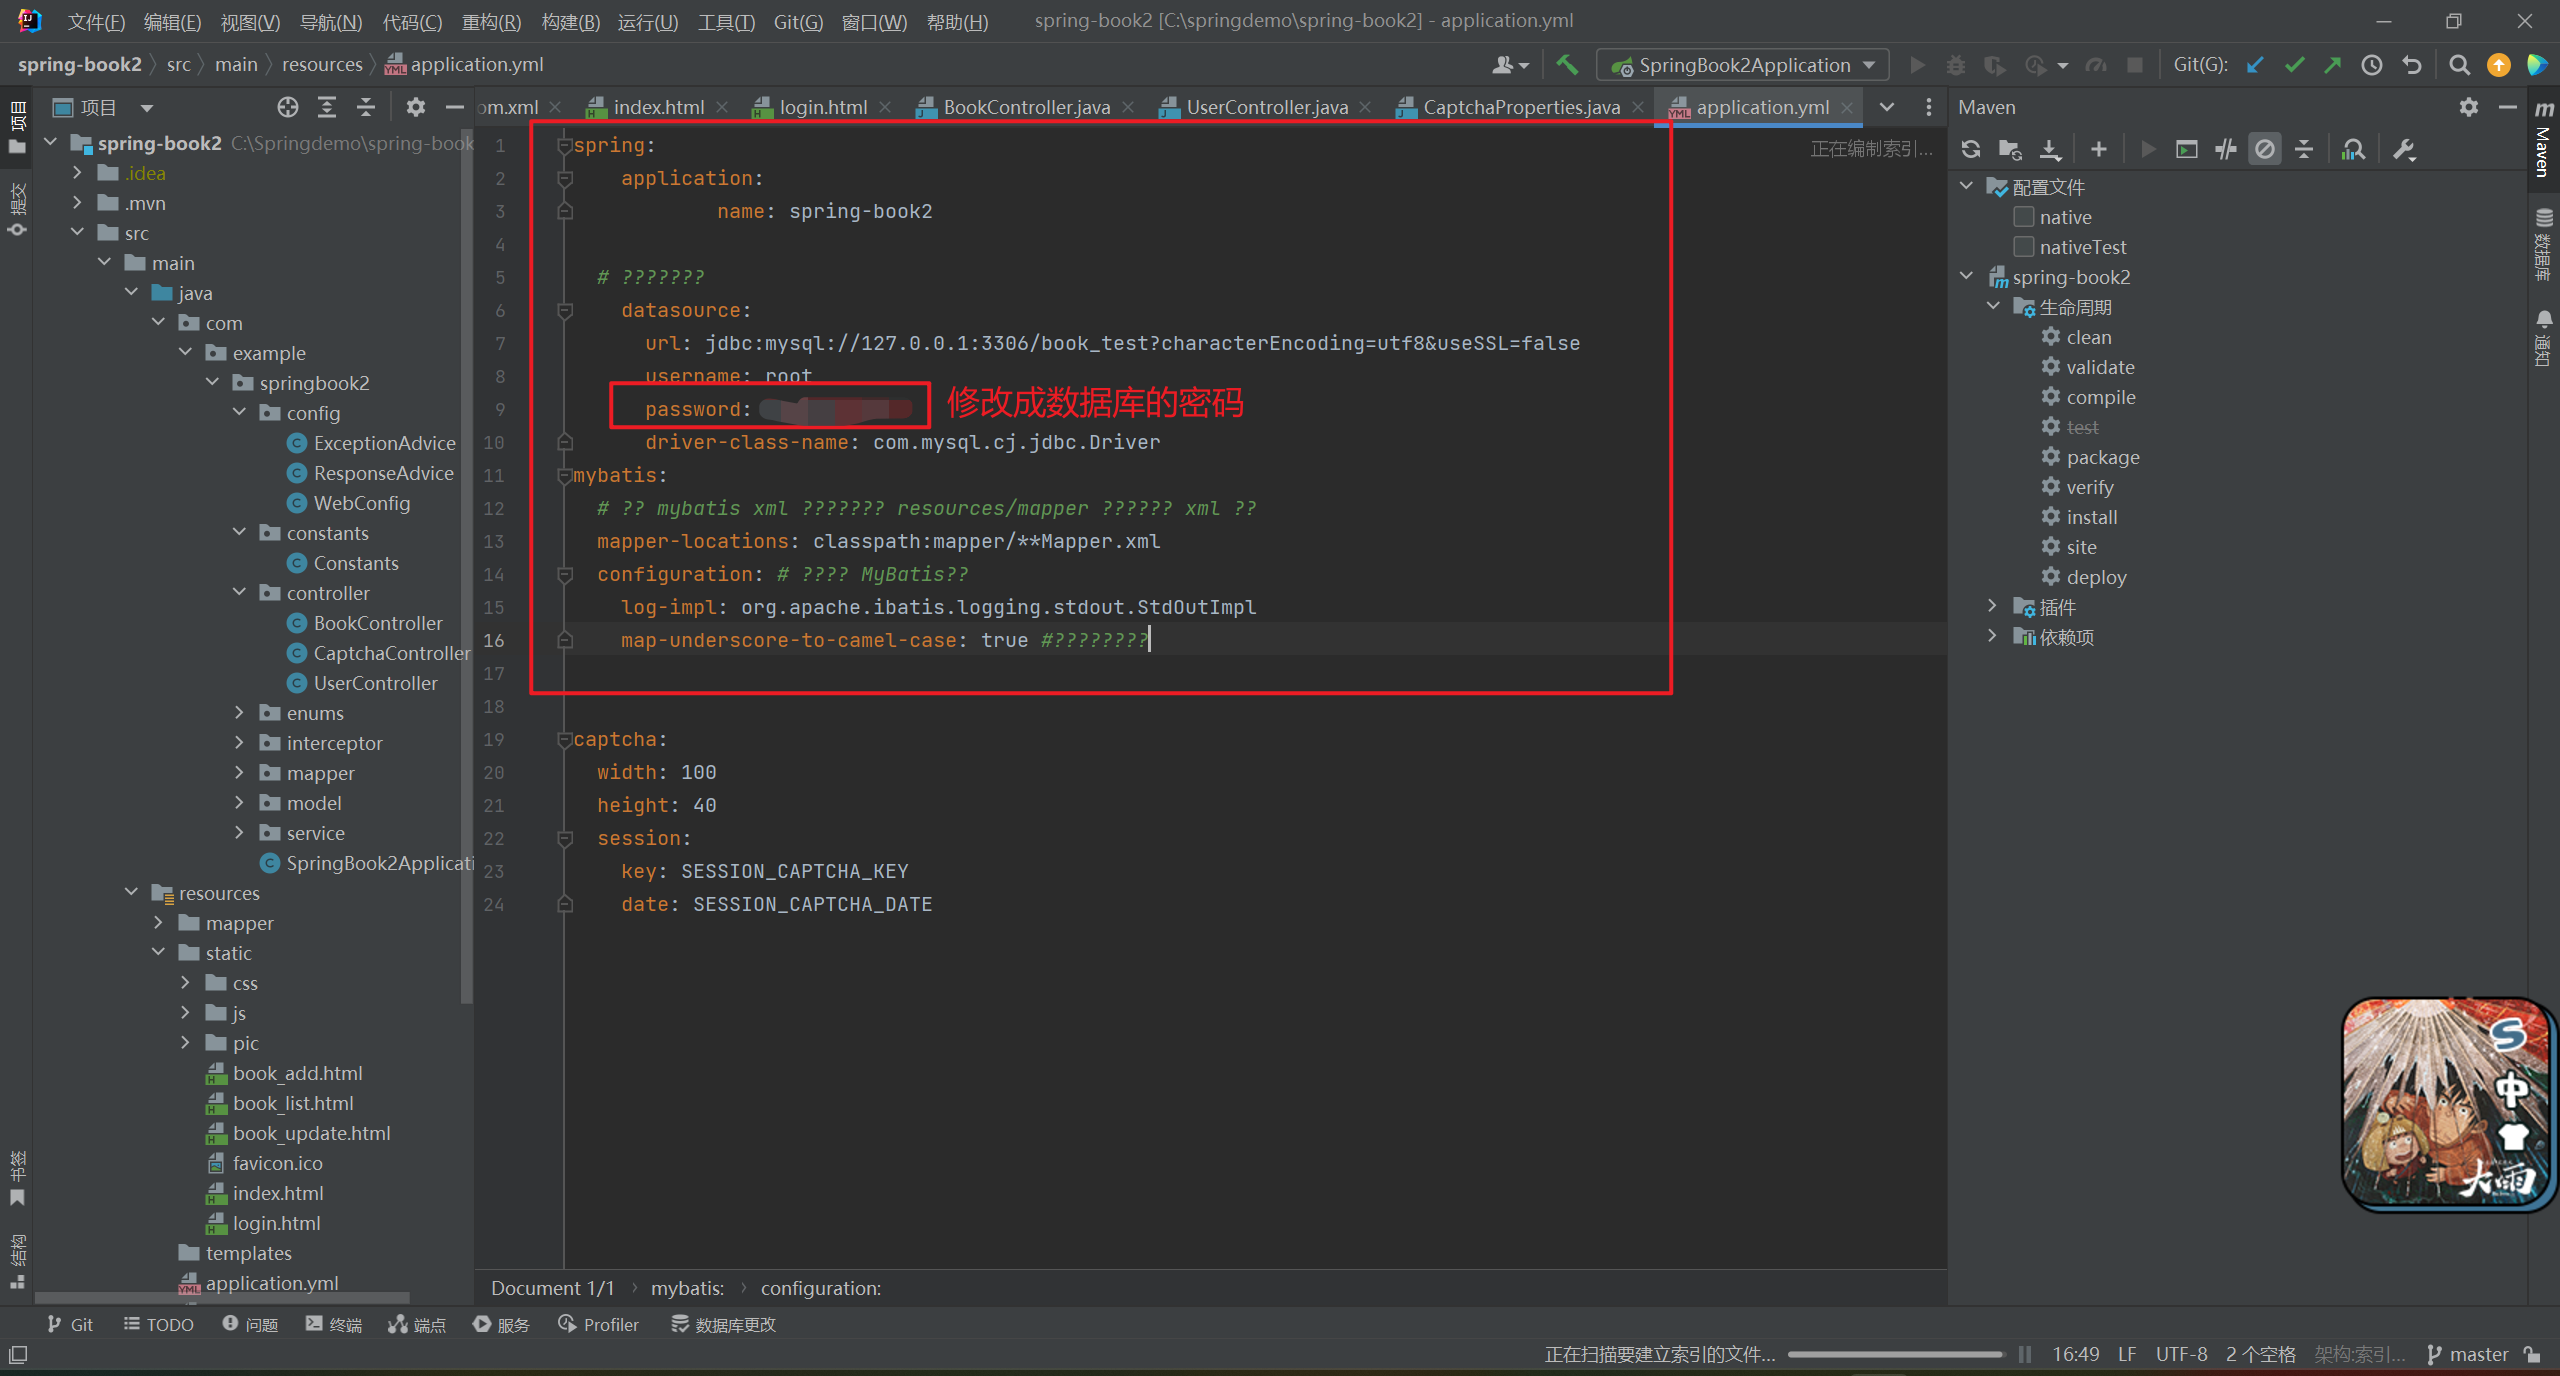Open the 重构(R) menu
This screenshot has height=1376, width=2560.
(491, 21)
